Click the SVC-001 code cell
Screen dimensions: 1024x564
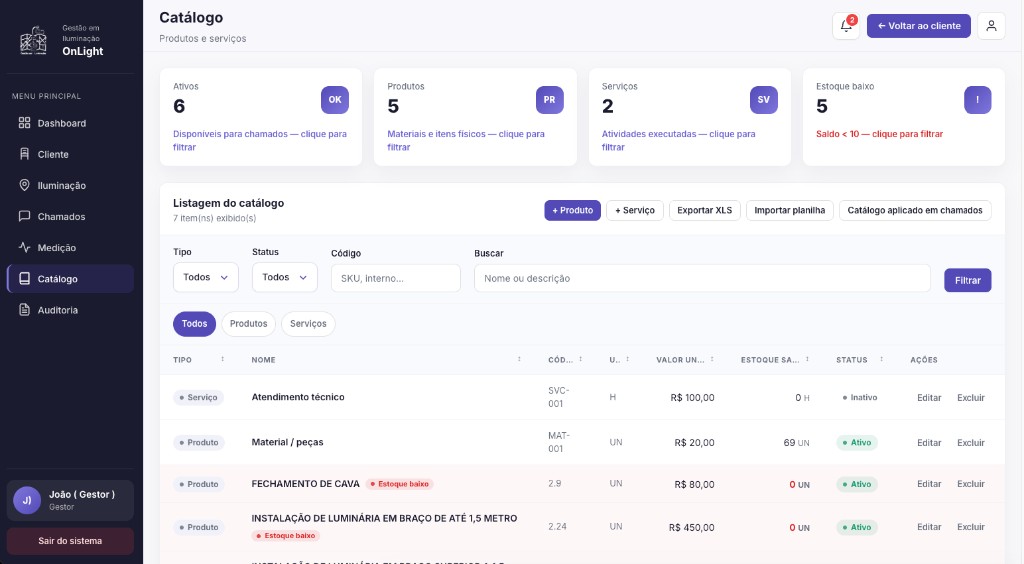tap(558, 397)
